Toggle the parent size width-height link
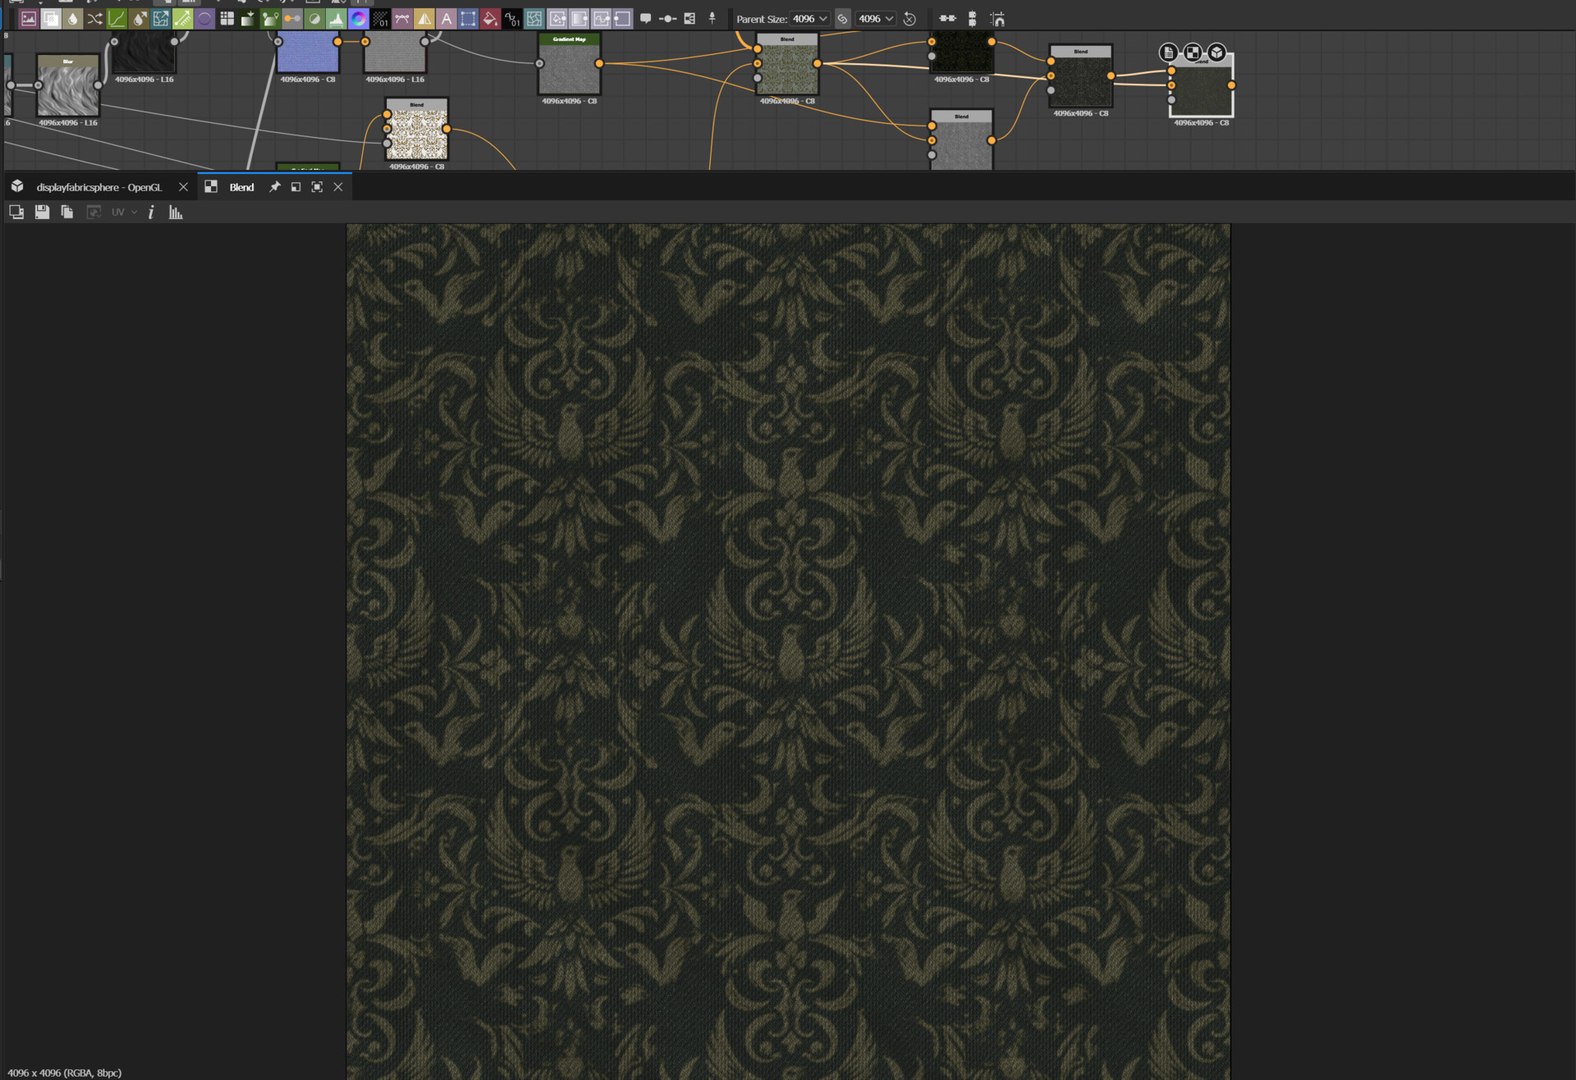This screenshot has width=1576, height=1080. tap(842, 19)
